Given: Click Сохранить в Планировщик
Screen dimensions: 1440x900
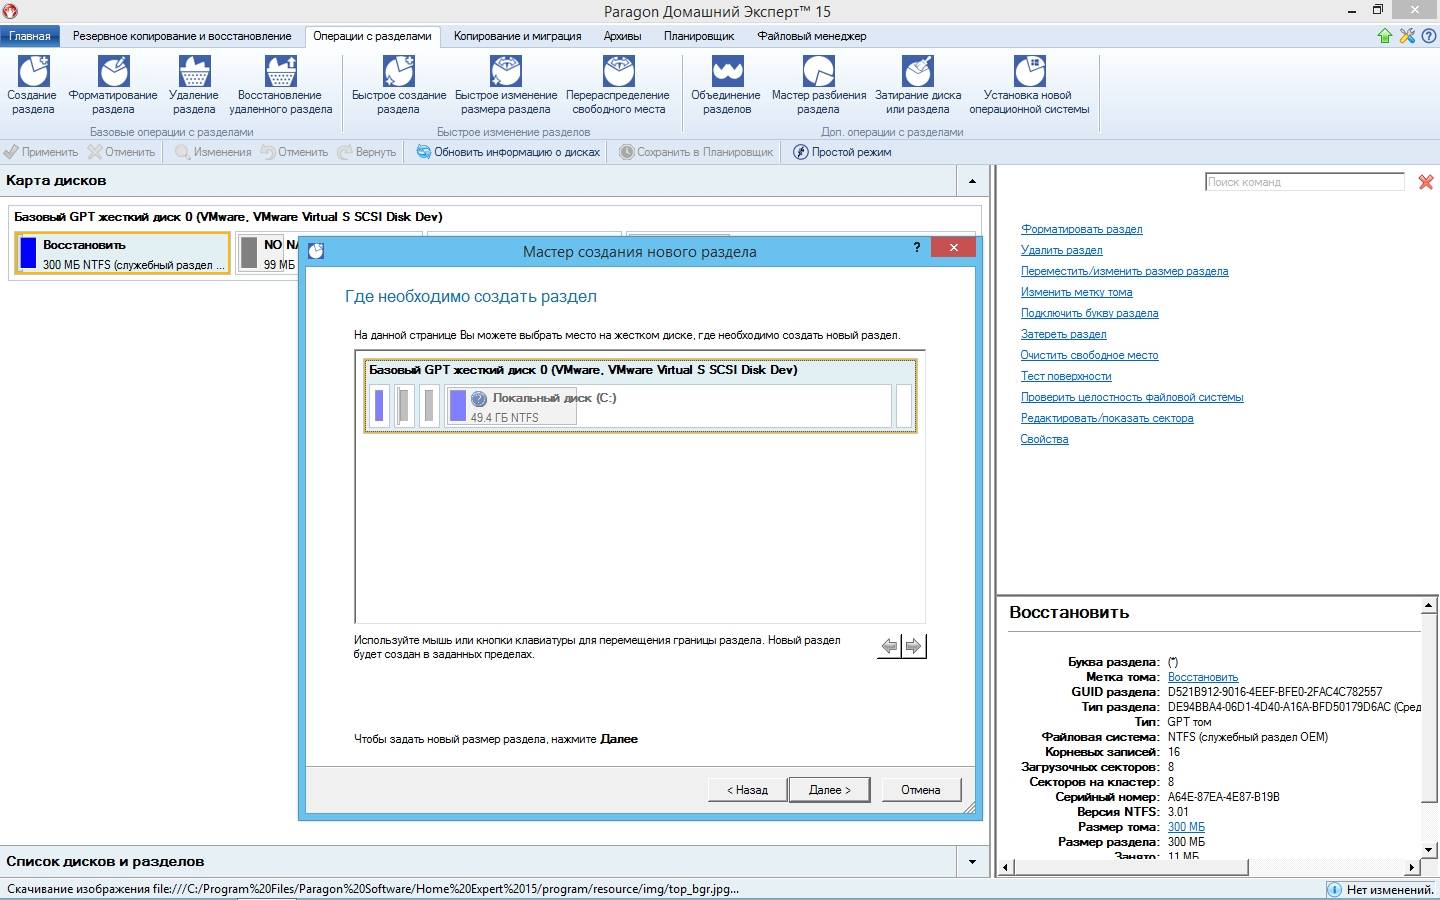Looking at the screenshot, I should coord(696,152).
